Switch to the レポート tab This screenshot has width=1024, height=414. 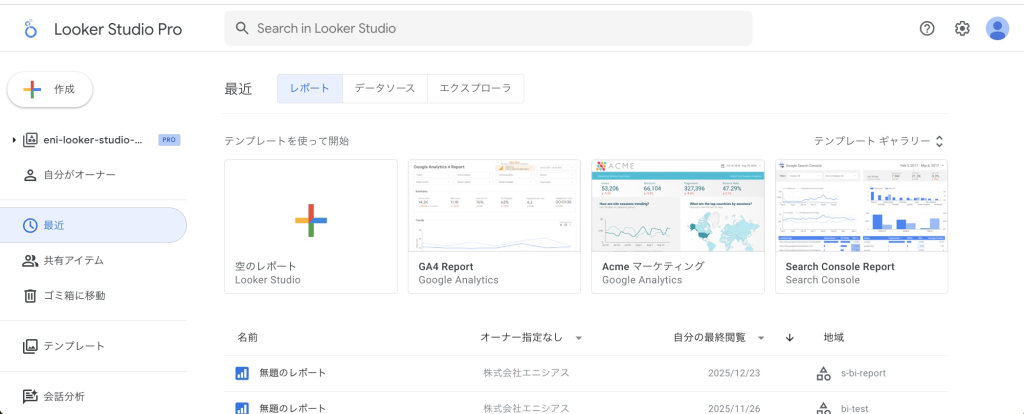tap(310, 89)
